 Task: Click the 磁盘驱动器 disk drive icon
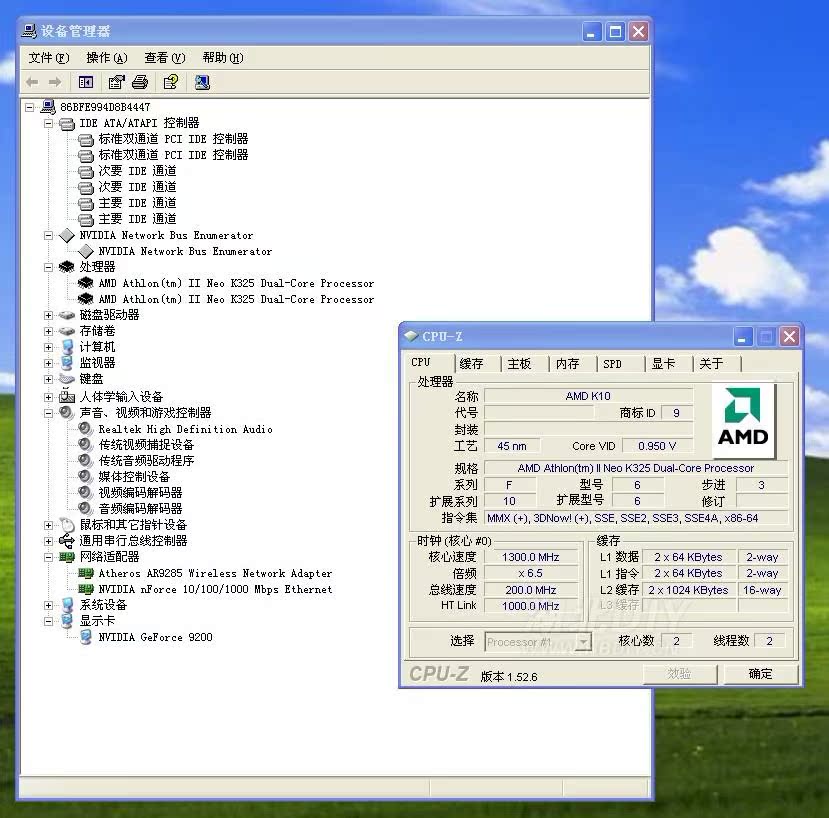tap(67, 315)
